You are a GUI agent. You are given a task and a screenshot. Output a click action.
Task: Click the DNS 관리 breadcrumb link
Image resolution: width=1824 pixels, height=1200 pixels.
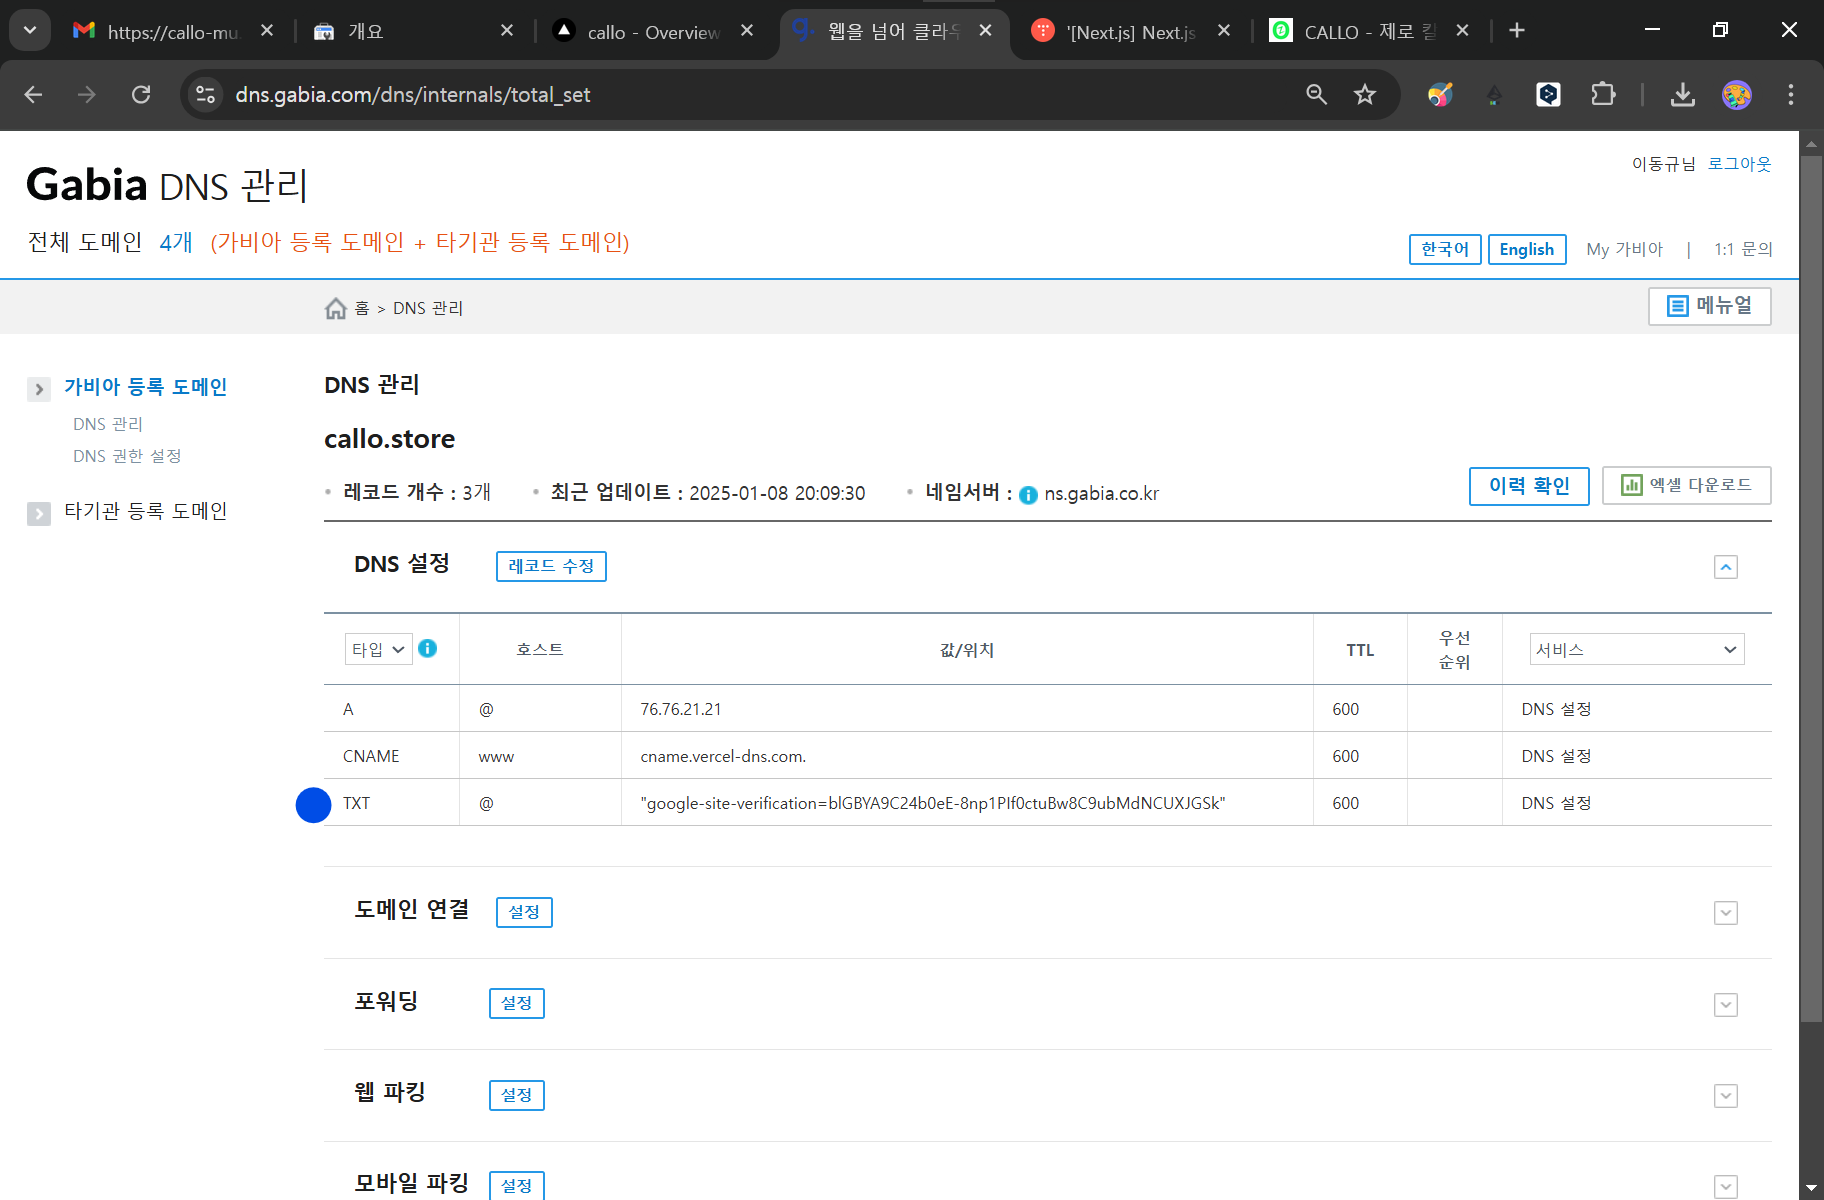[x=428, y=308]
